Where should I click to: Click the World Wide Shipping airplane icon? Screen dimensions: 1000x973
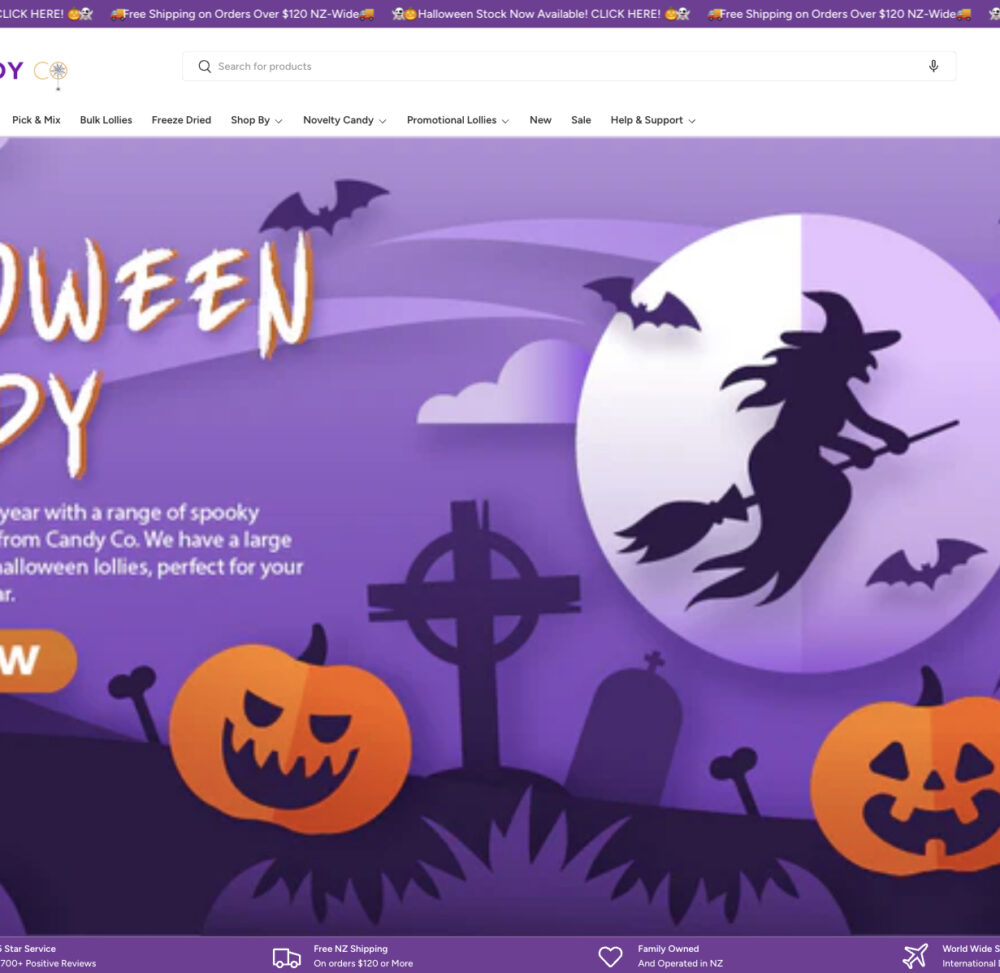coord(915,957)
